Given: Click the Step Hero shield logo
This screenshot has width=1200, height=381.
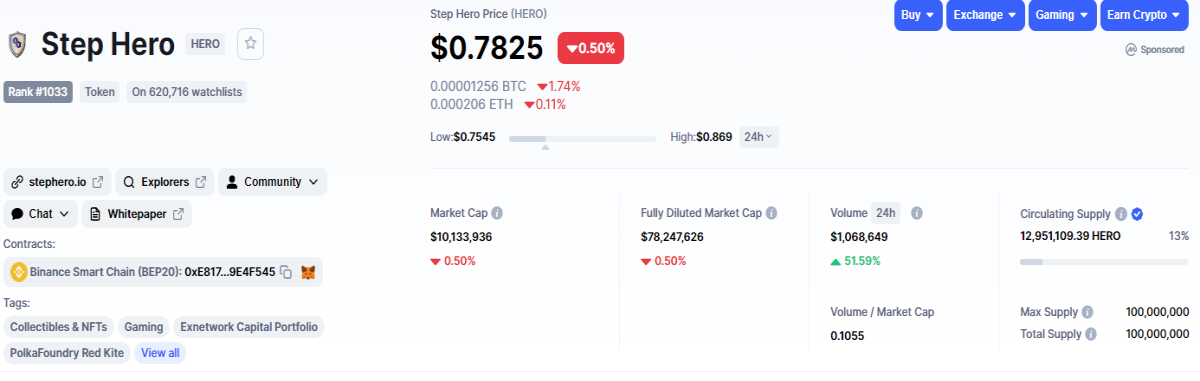Looking at the screenshot, I should pos(17,45).
